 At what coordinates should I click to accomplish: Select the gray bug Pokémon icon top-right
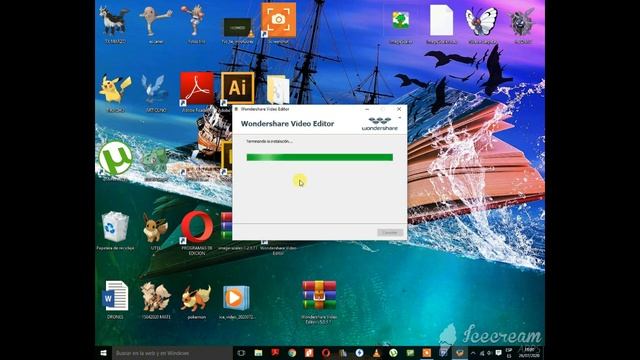click(522, 22)
